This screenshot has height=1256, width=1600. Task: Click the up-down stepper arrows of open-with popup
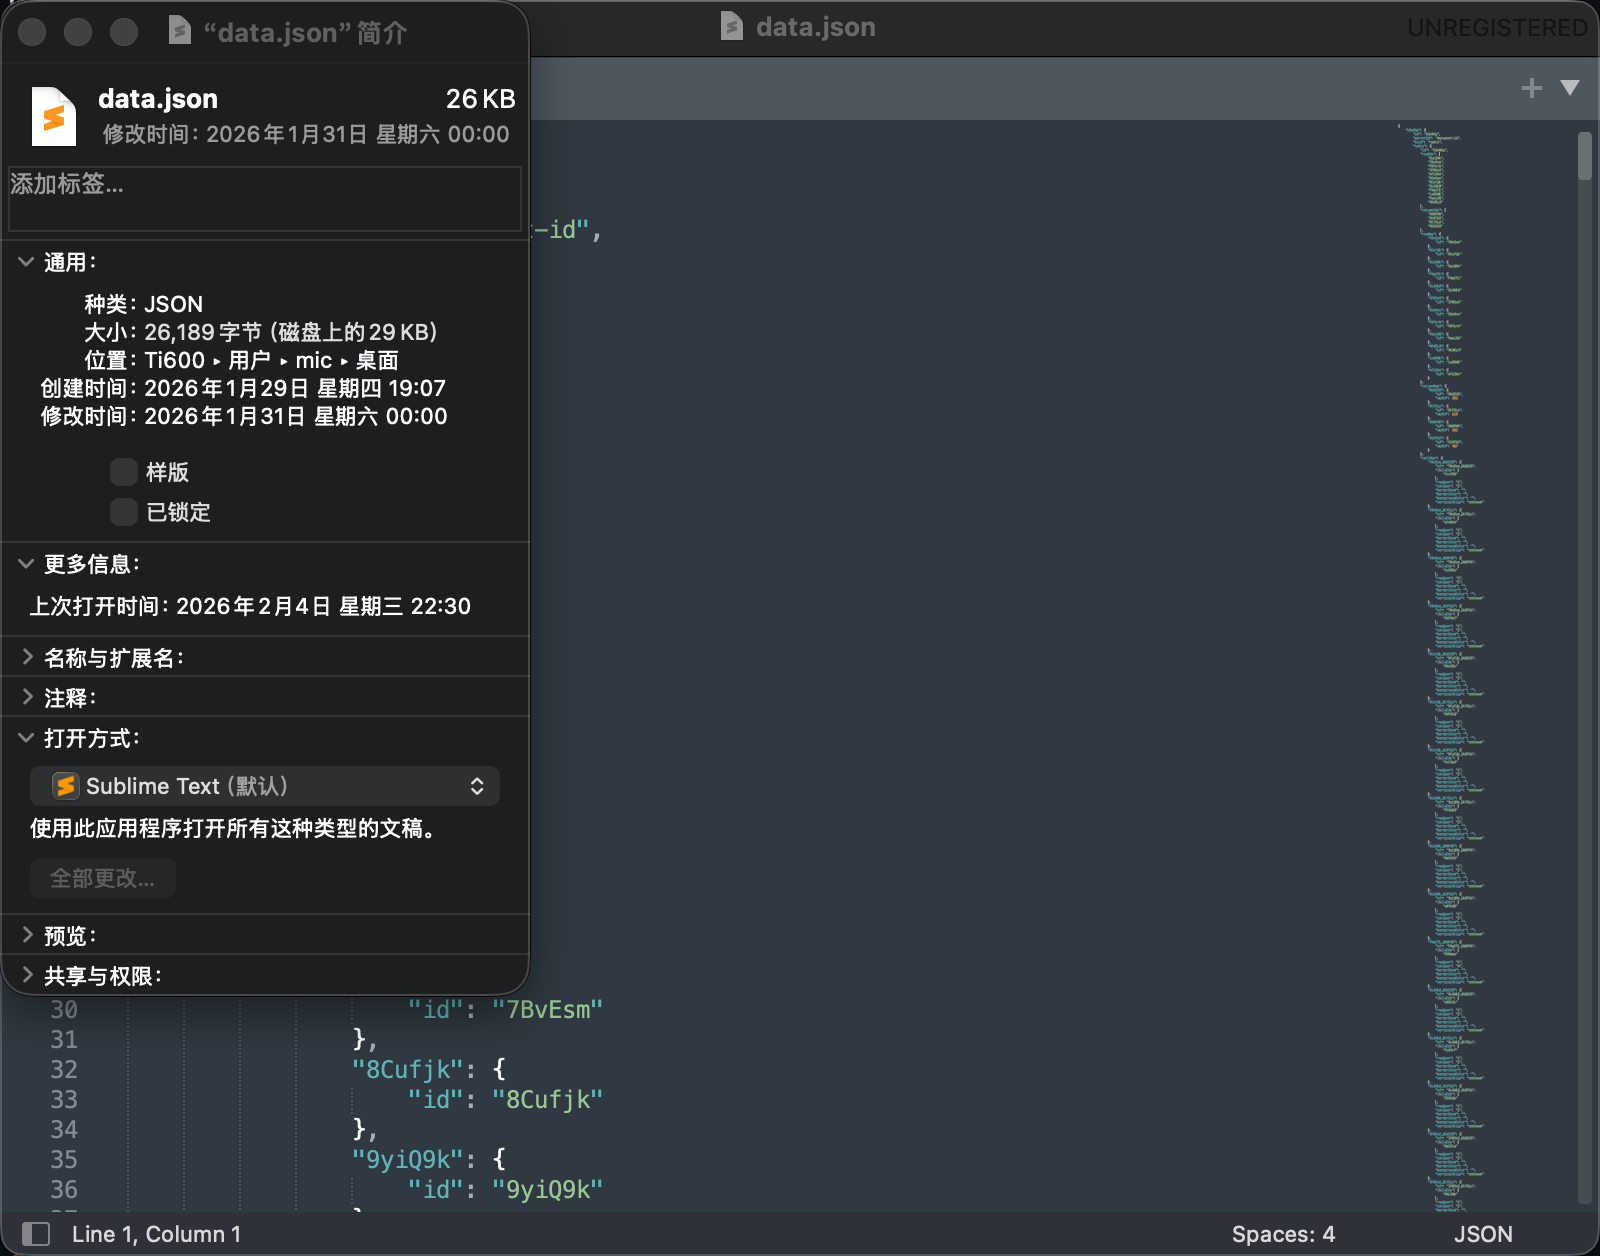(x=477, y=786)
